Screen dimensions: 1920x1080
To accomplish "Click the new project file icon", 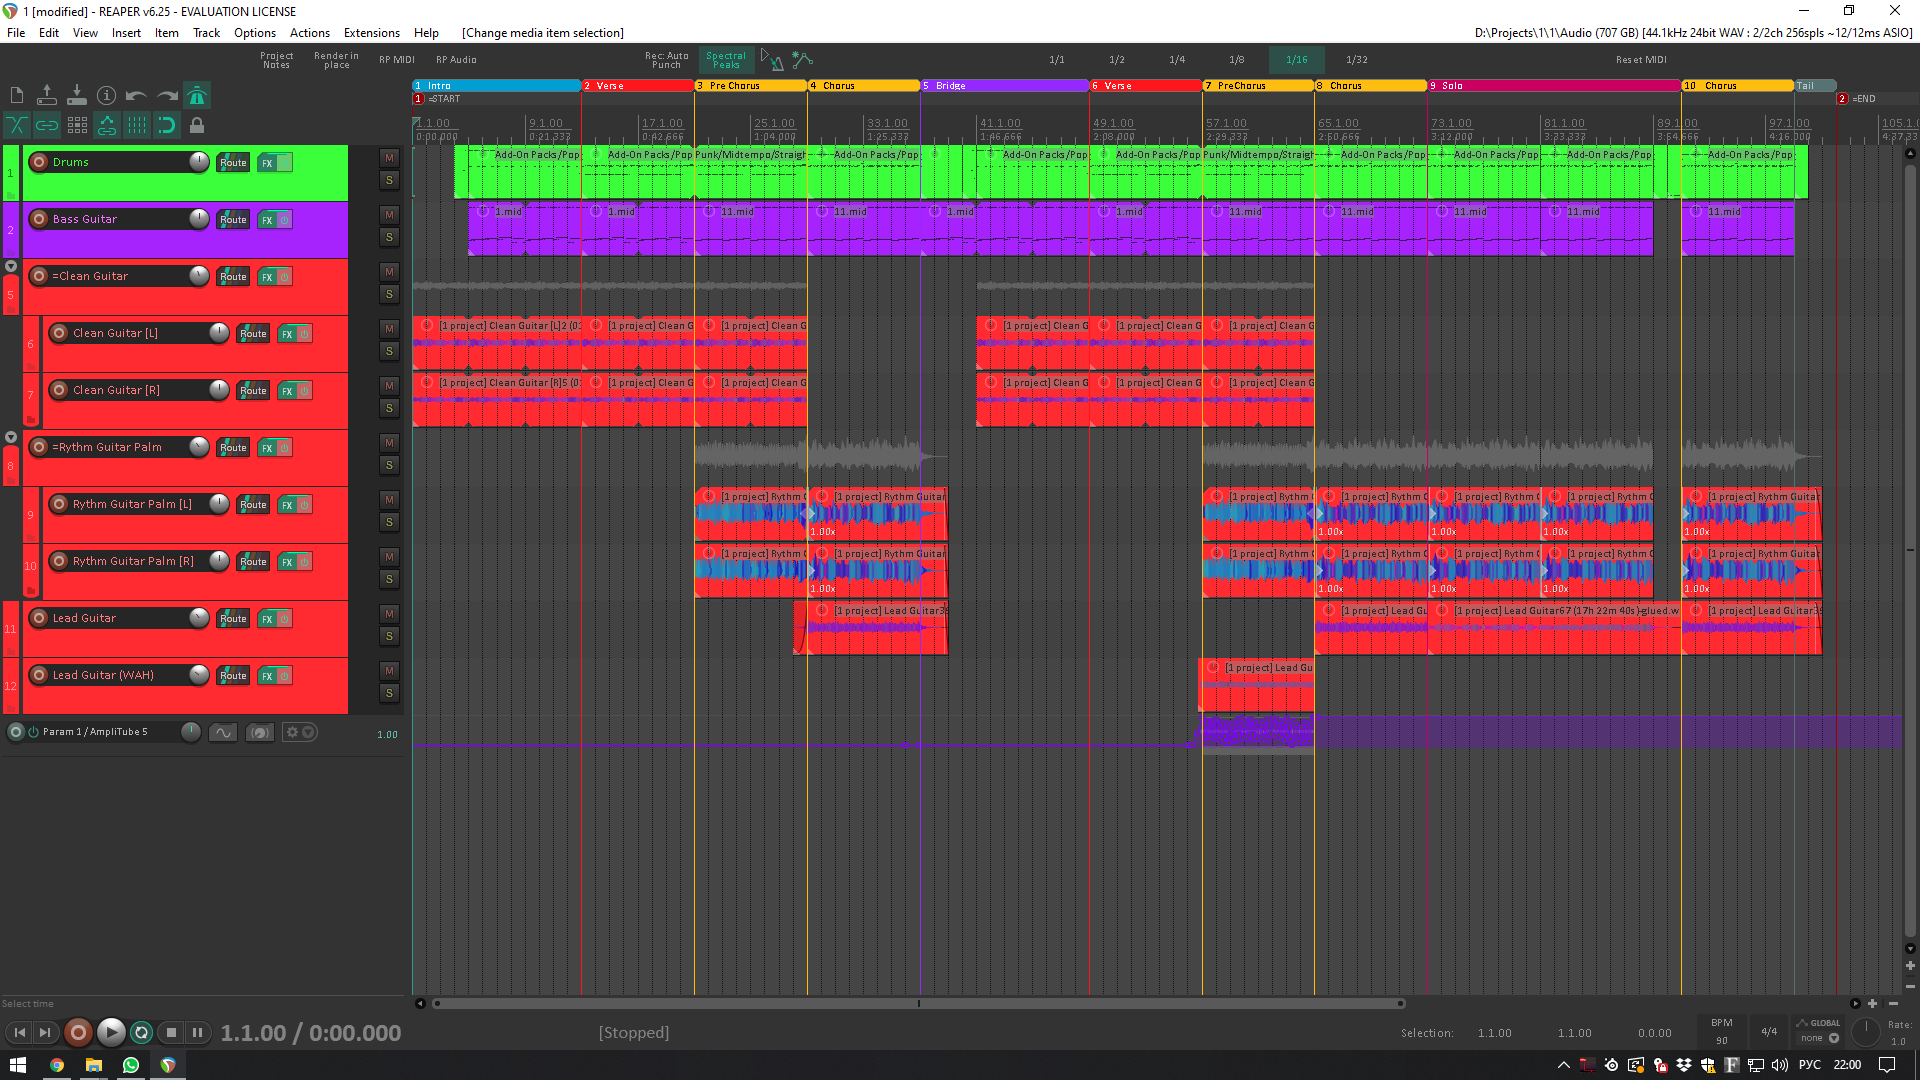I will pyautogui.click(x=17, y=96).
